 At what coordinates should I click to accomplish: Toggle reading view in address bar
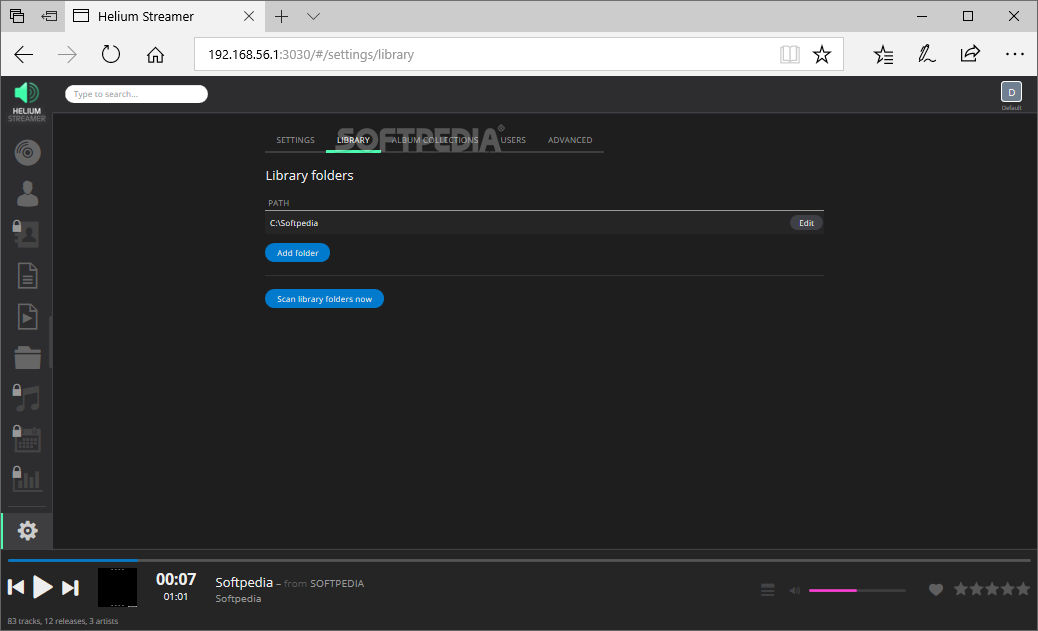point(790,54)
